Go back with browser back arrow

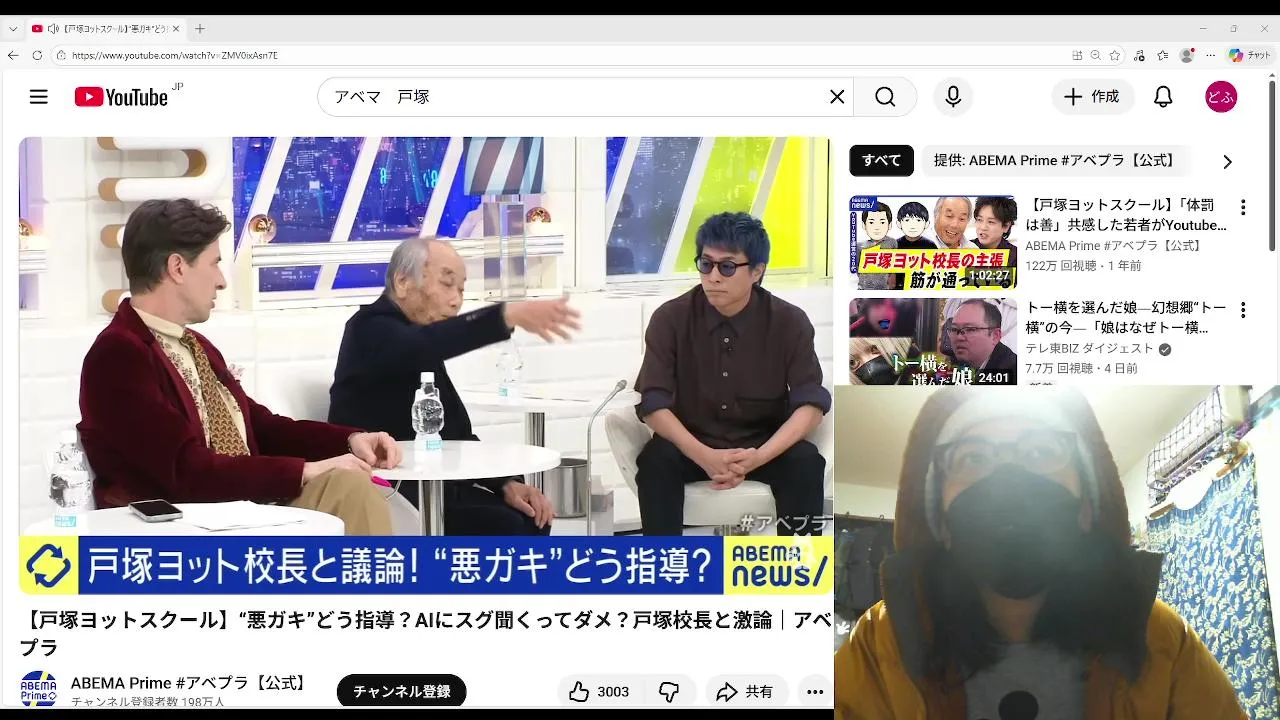(12, 55)
